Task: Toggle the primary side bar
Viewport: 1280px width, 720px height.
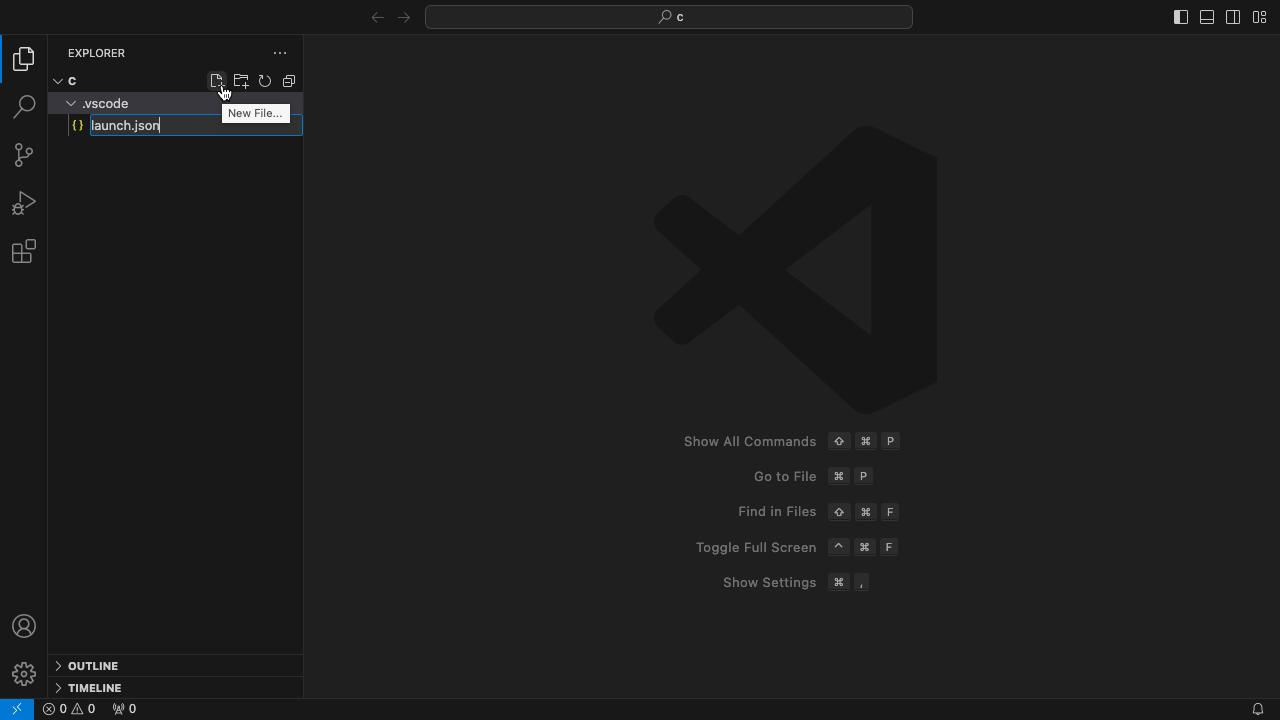Action: (x=1181, y=17)
